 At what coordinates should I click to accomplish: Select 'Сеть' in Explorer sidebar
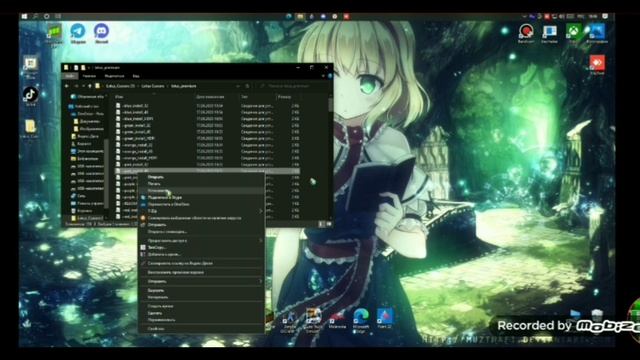[x=79, y=196]
